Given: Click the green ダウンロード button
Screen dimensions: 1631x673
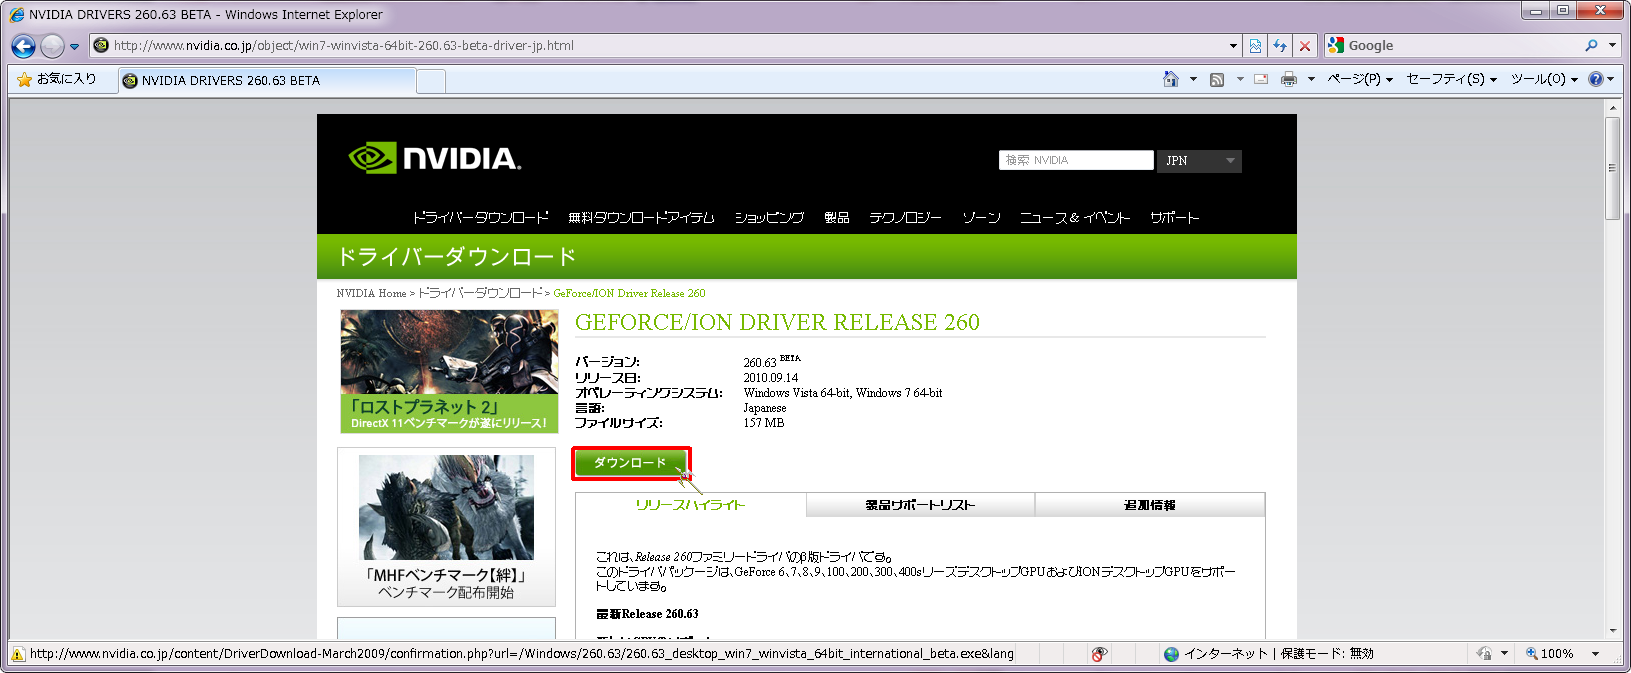Looking at the screenshot, I should tap(630, 463).
